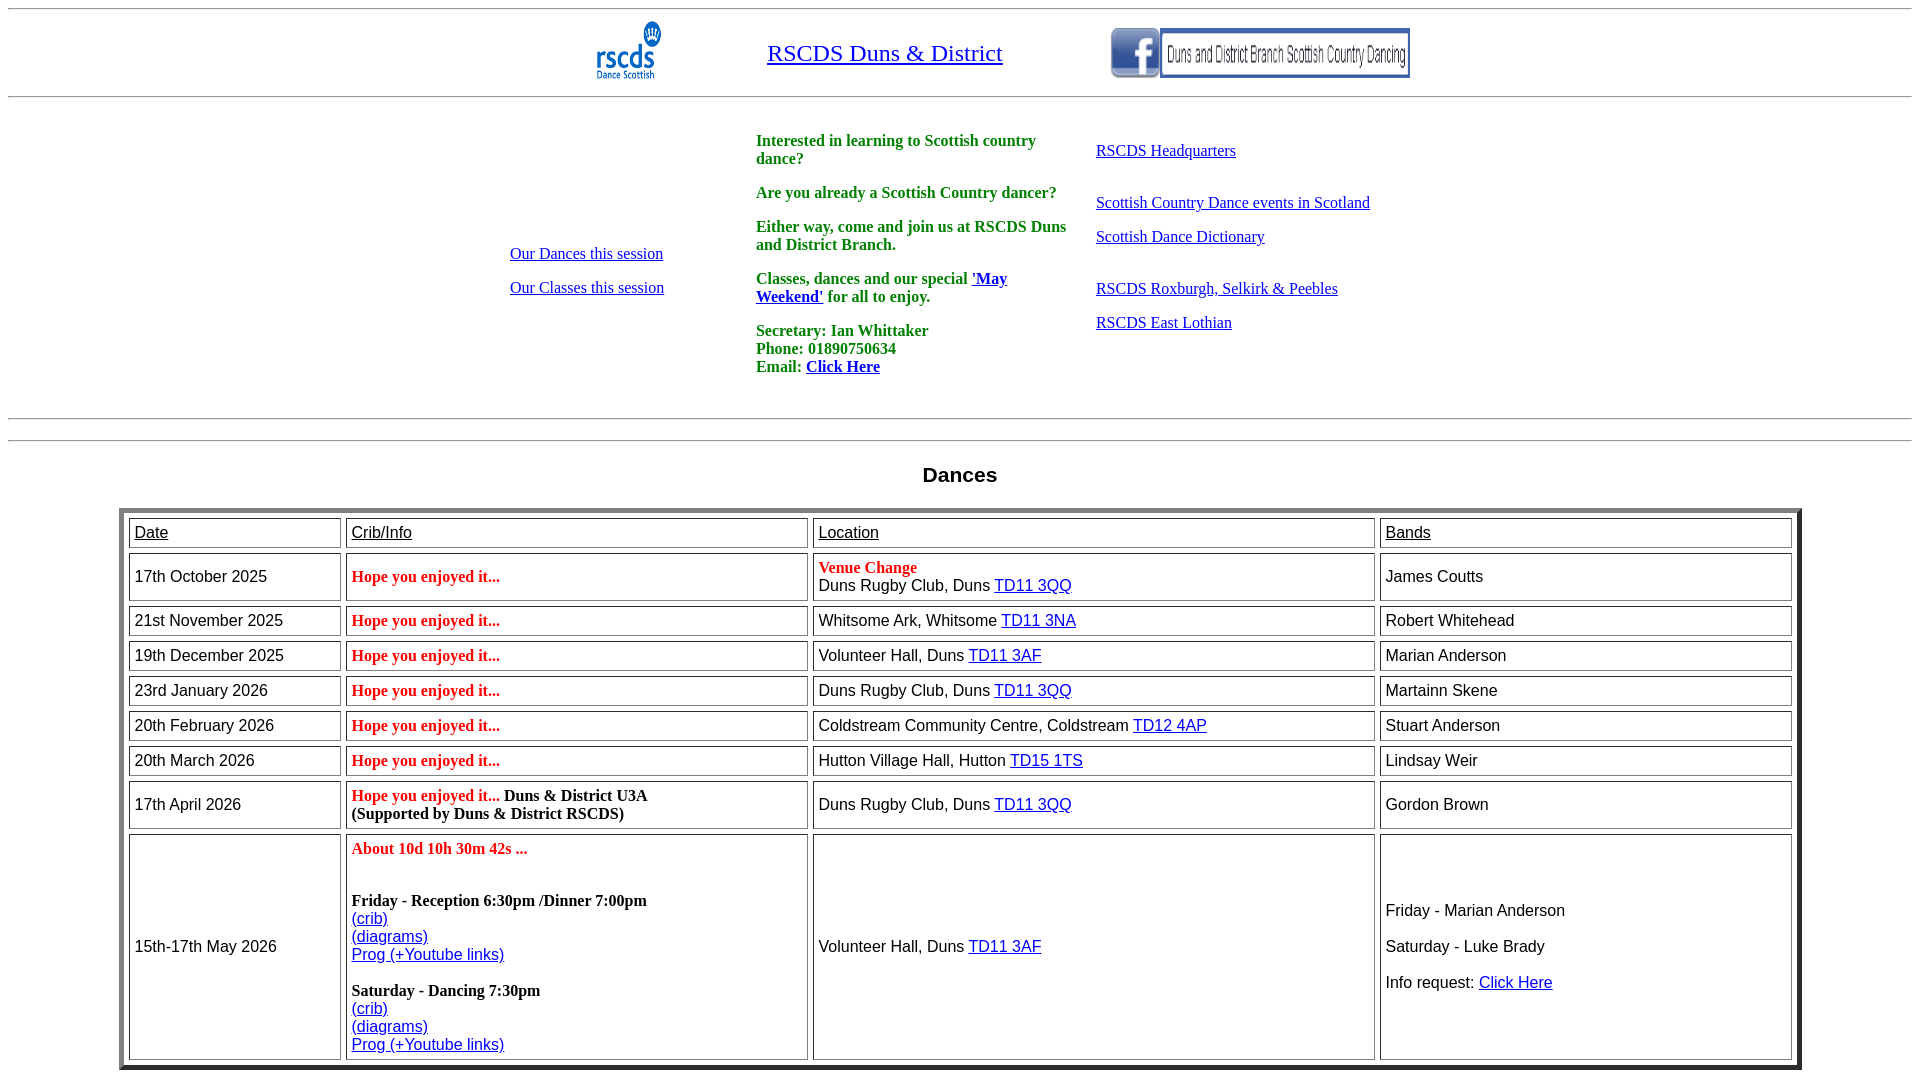1920x1080 pixels.
Task: Select the 20th February 2026 date cell
Action: point(235,726)
